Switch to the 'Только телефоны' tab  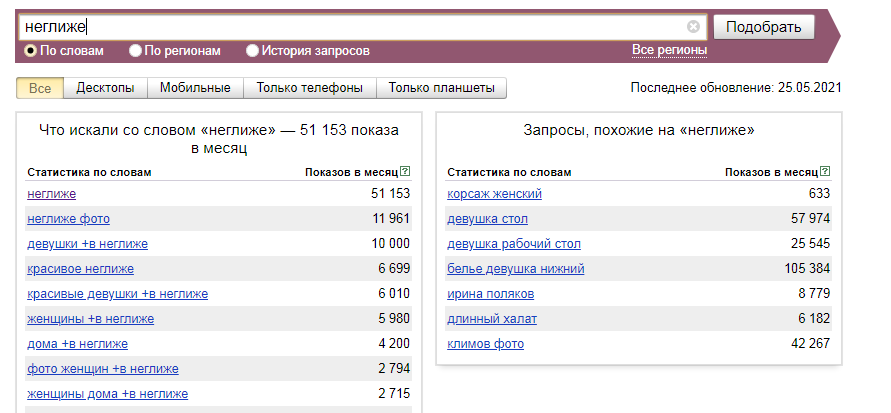[x=310, y=88]
